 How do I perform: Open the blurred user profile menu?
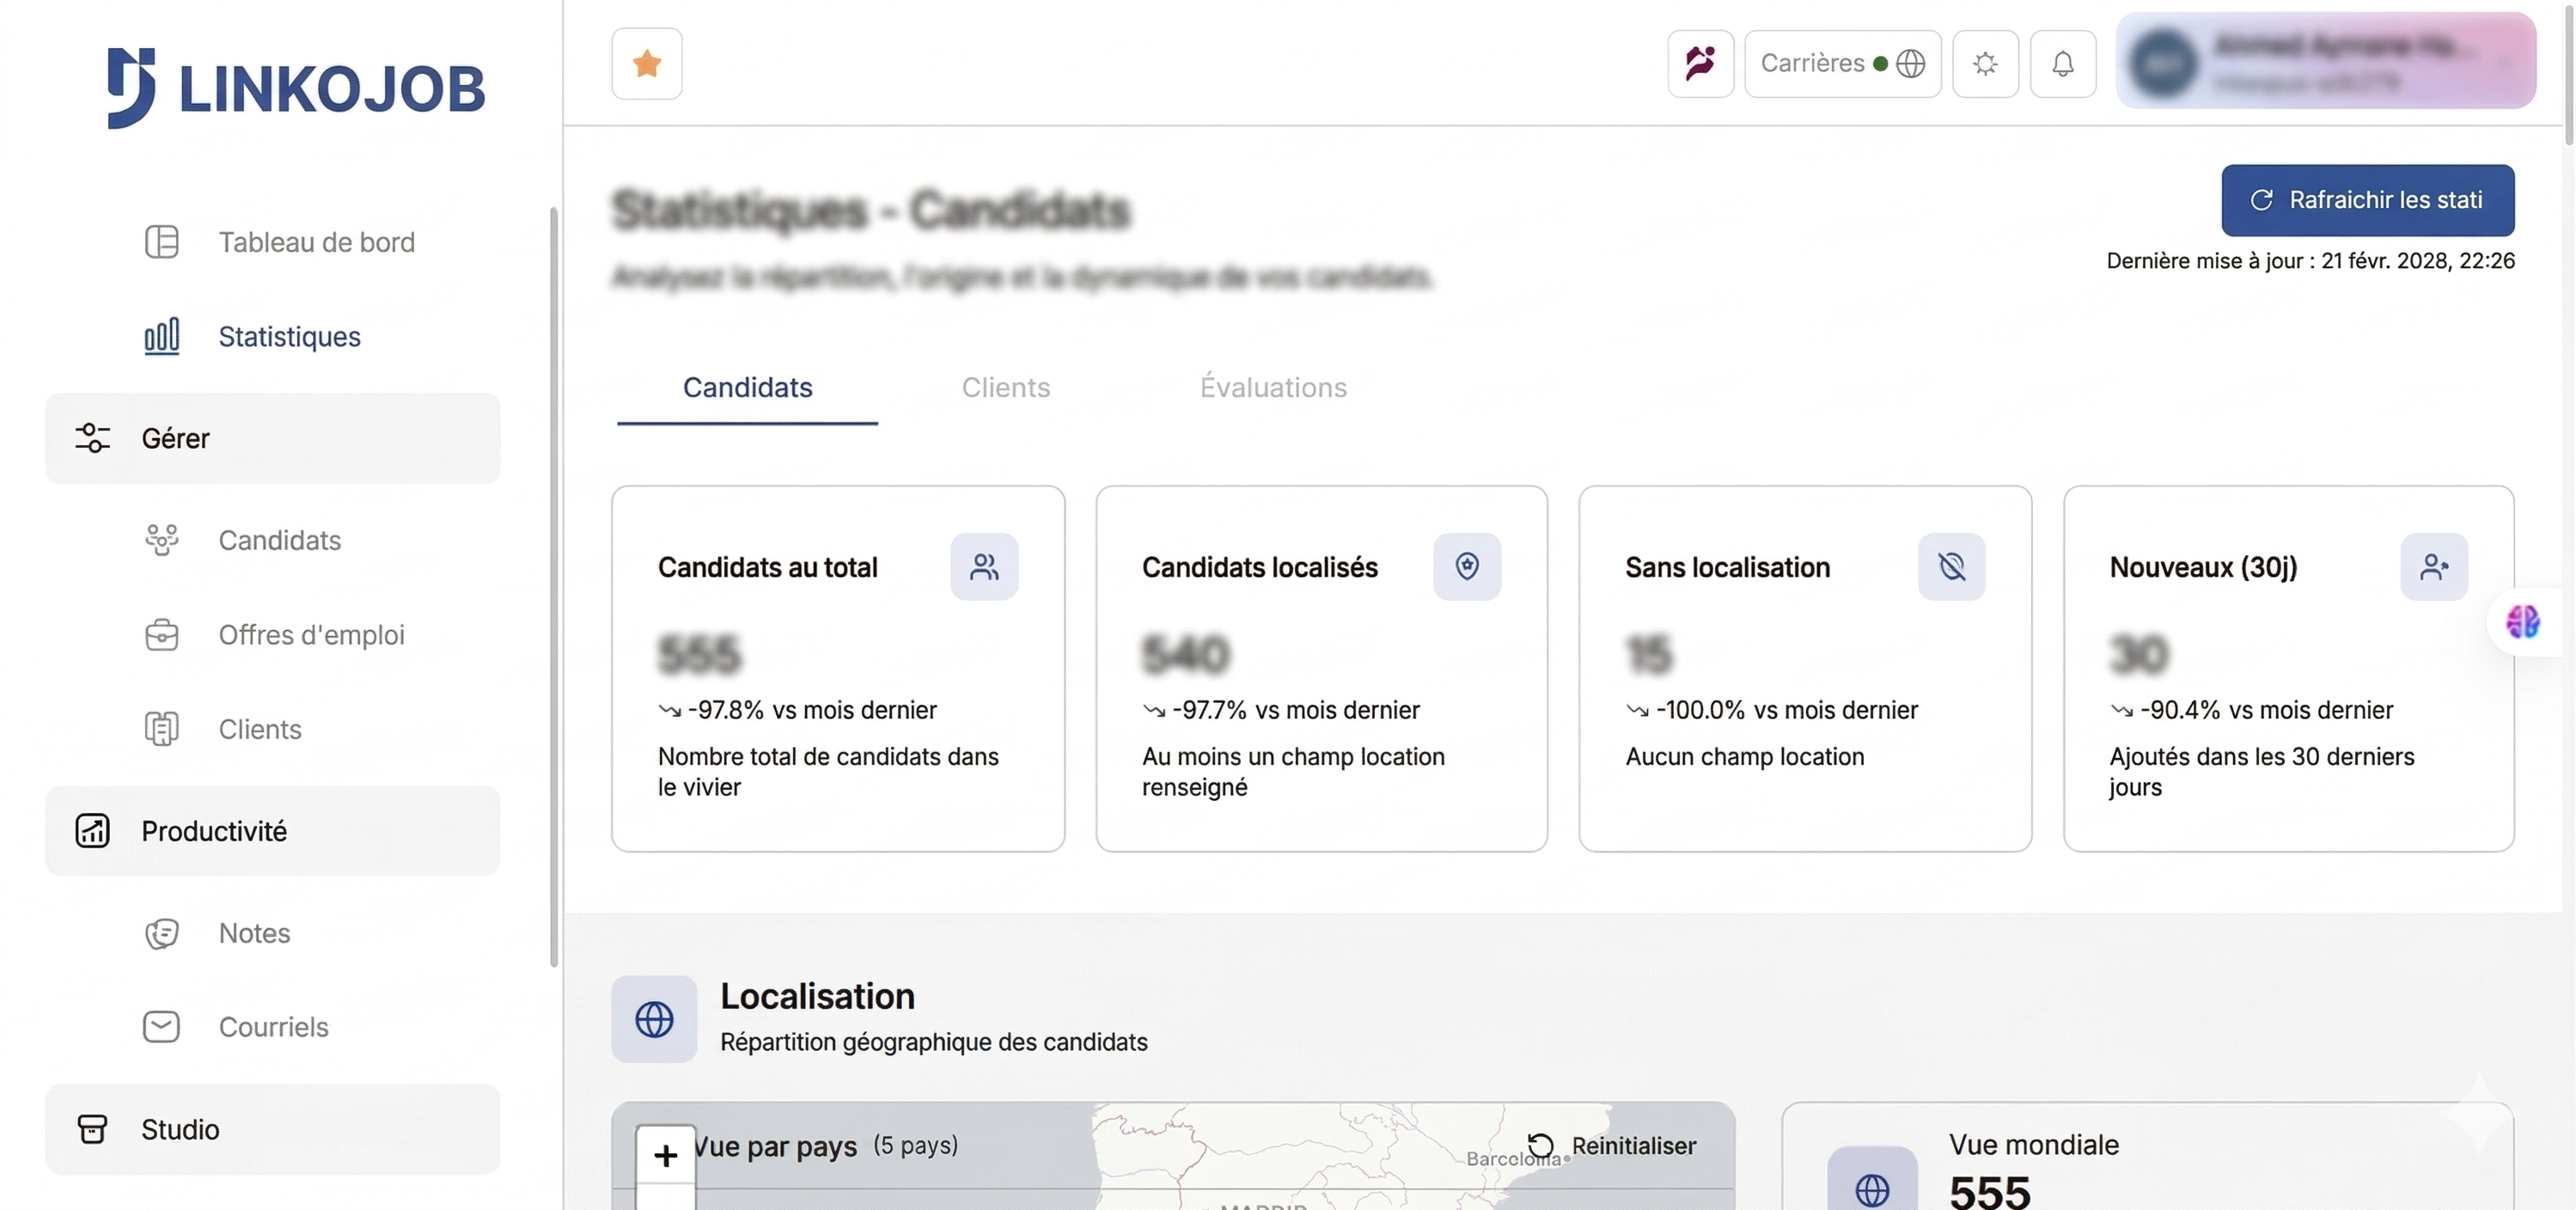(2325, 62)
